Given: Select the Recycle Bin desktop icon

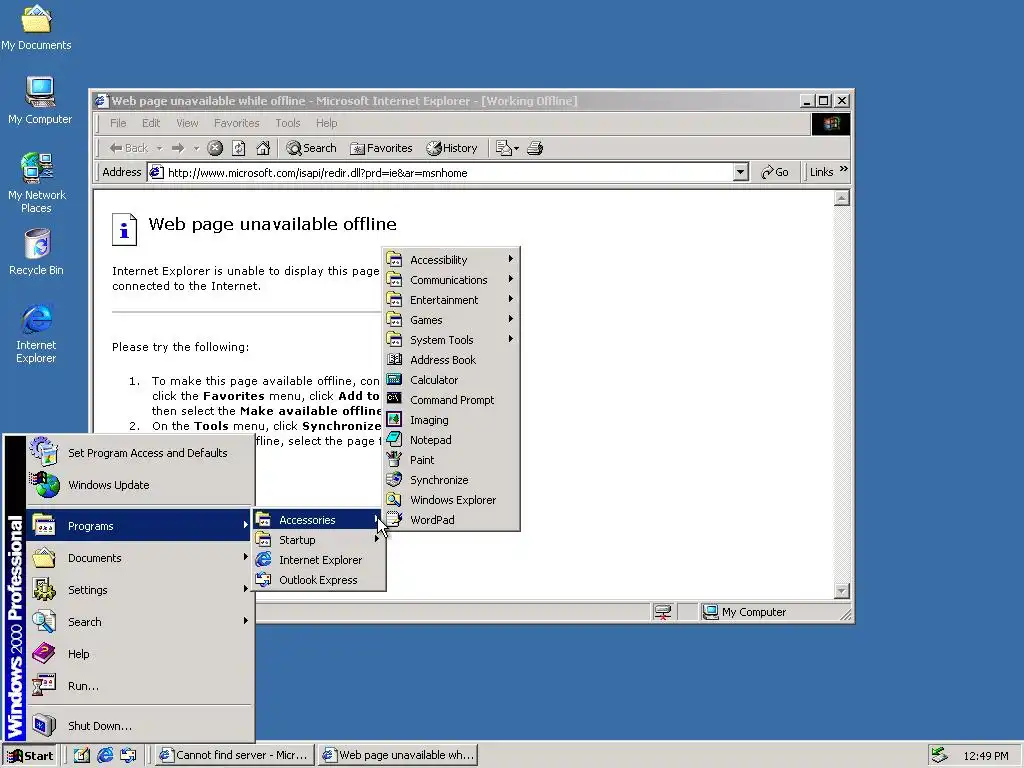Looking at the screenshot, I should (37, 252).
